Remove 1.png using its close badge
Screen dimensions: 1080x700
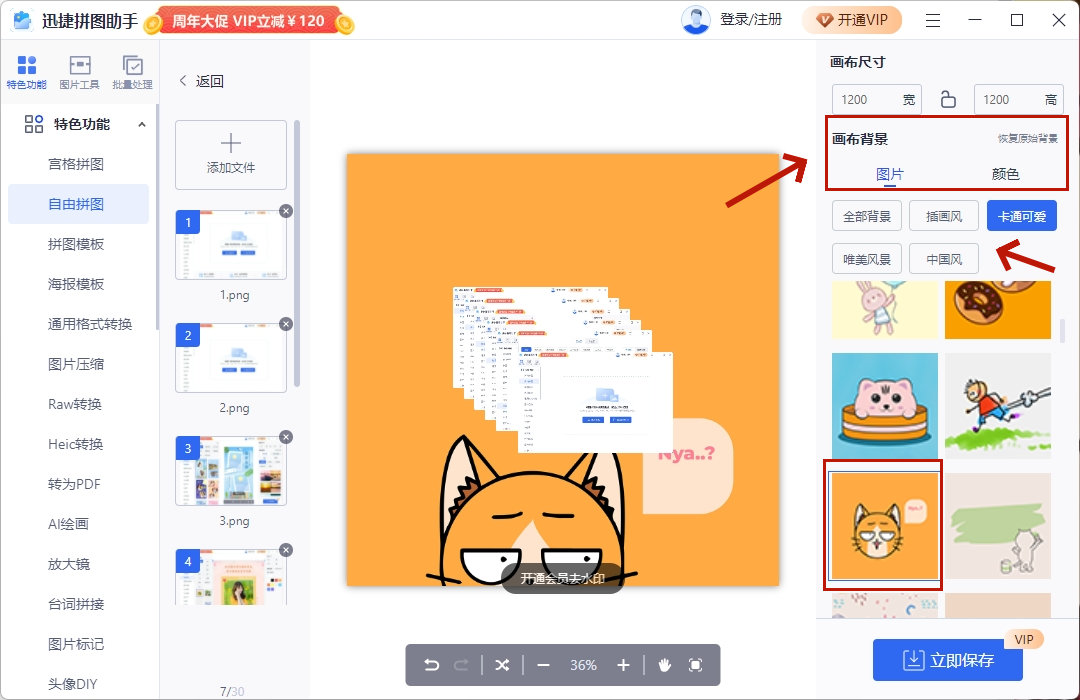(286, 211)
